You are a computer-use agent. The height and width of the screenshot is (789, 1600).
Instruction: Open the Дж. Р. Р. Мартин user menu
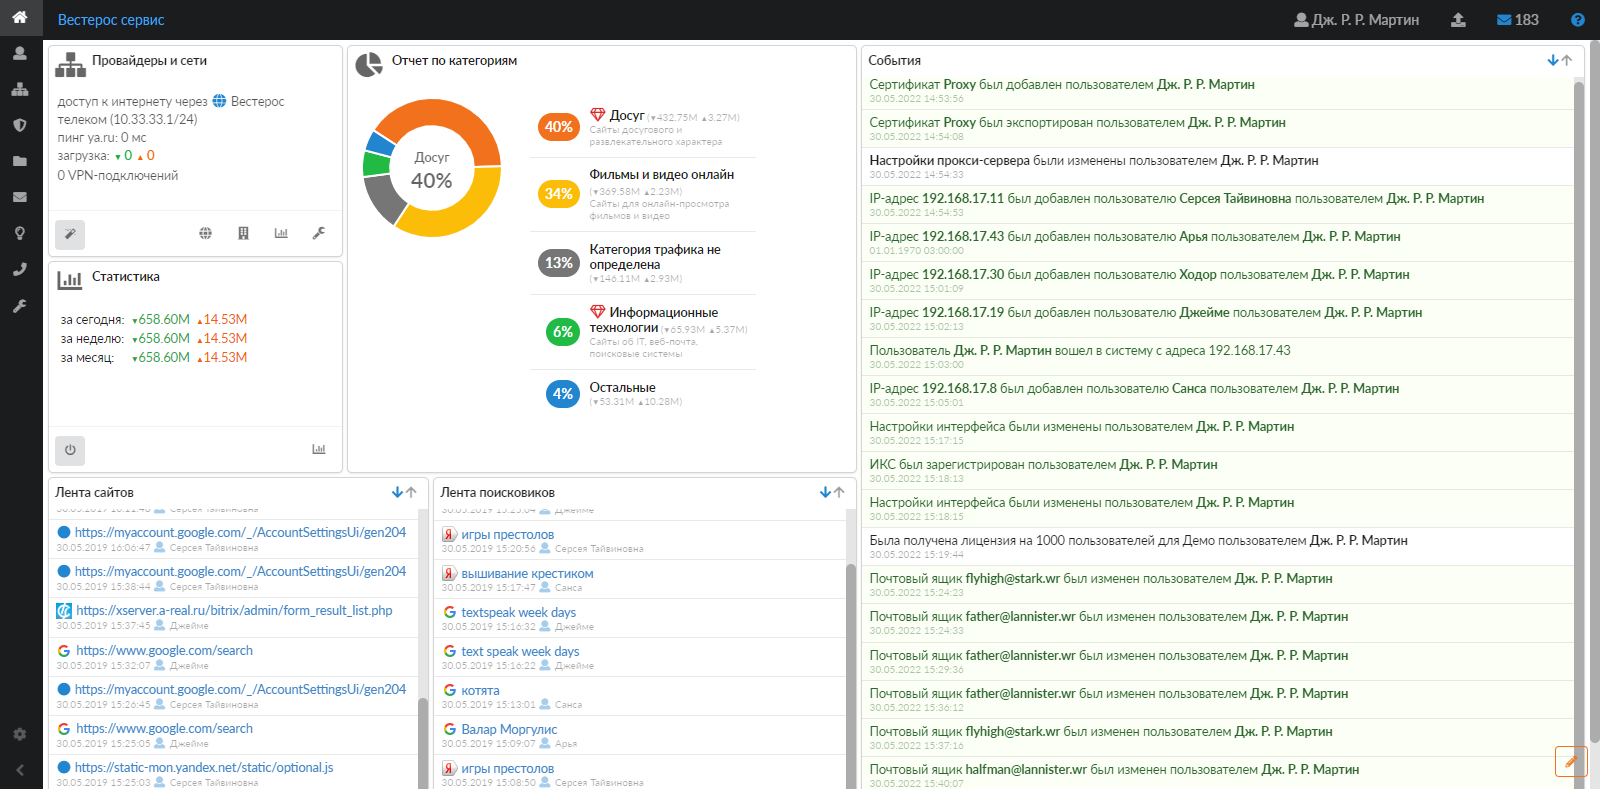pos(1356,20)
